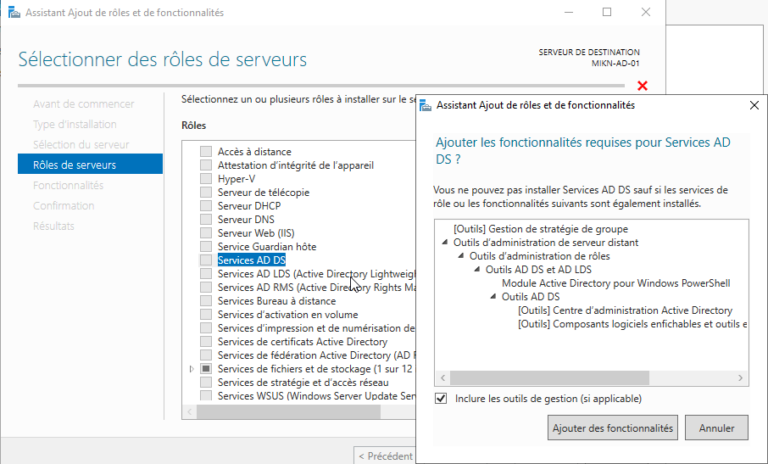Select Centre d'administration Active Directory item
This screenshot has width=768, height=464.
click(625, 310)
